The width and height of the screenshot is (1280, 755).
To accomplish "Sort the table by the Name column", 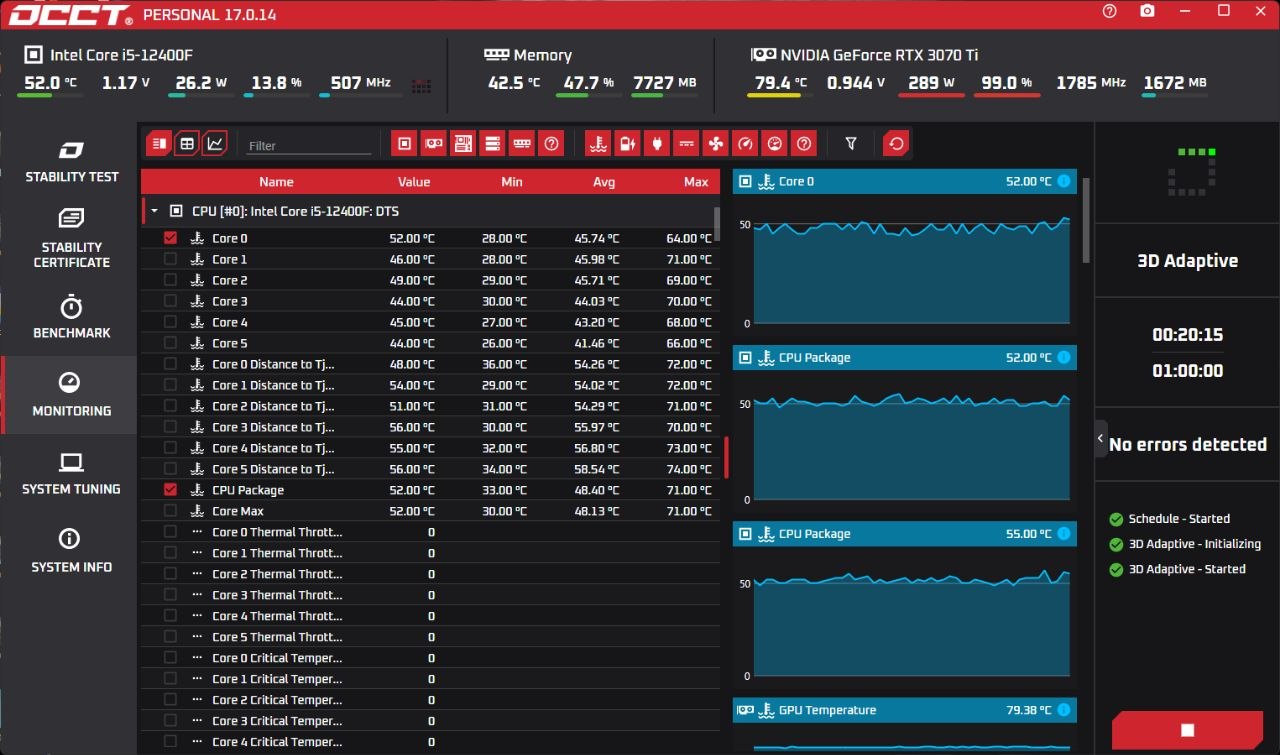I will point(276,182).
